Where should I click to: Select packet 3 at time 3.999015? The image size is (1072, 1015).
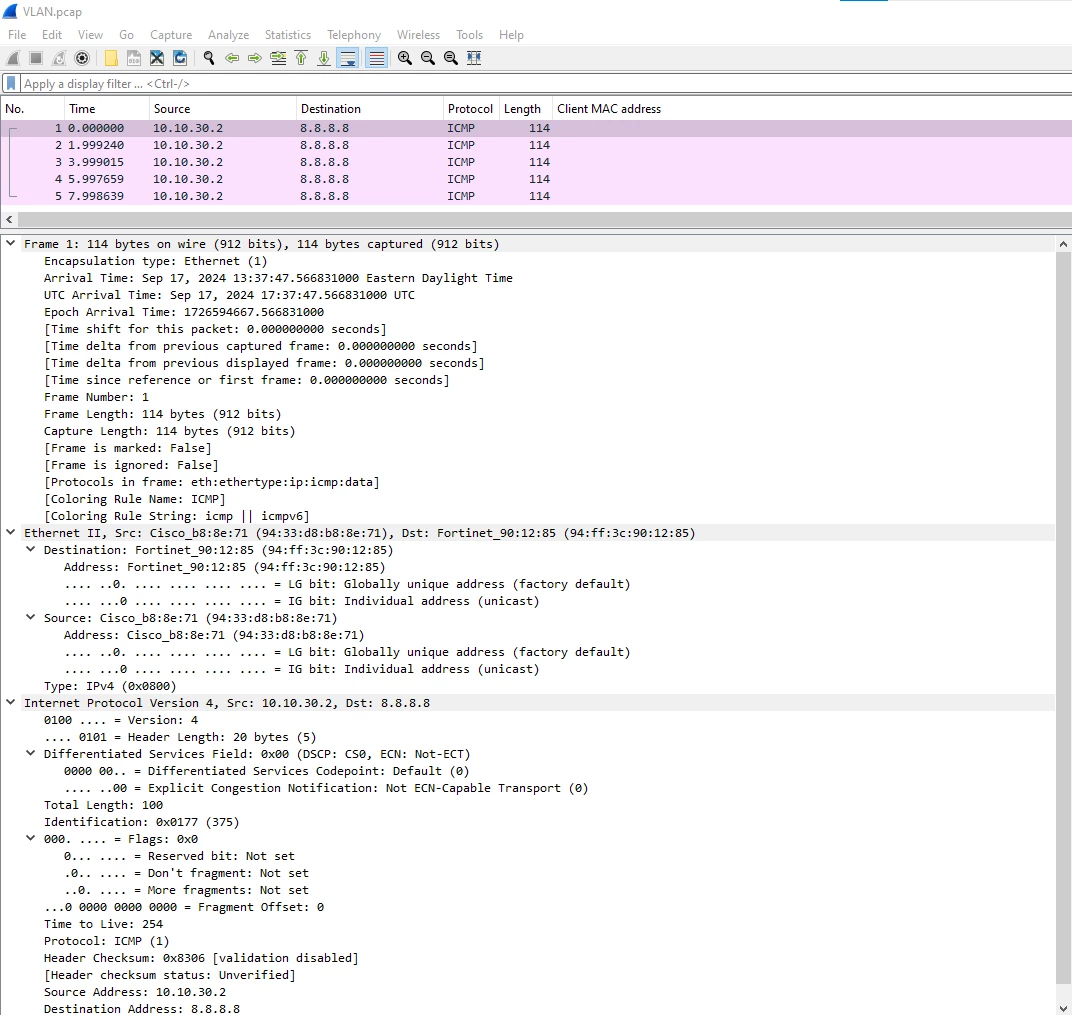(536, 162)
